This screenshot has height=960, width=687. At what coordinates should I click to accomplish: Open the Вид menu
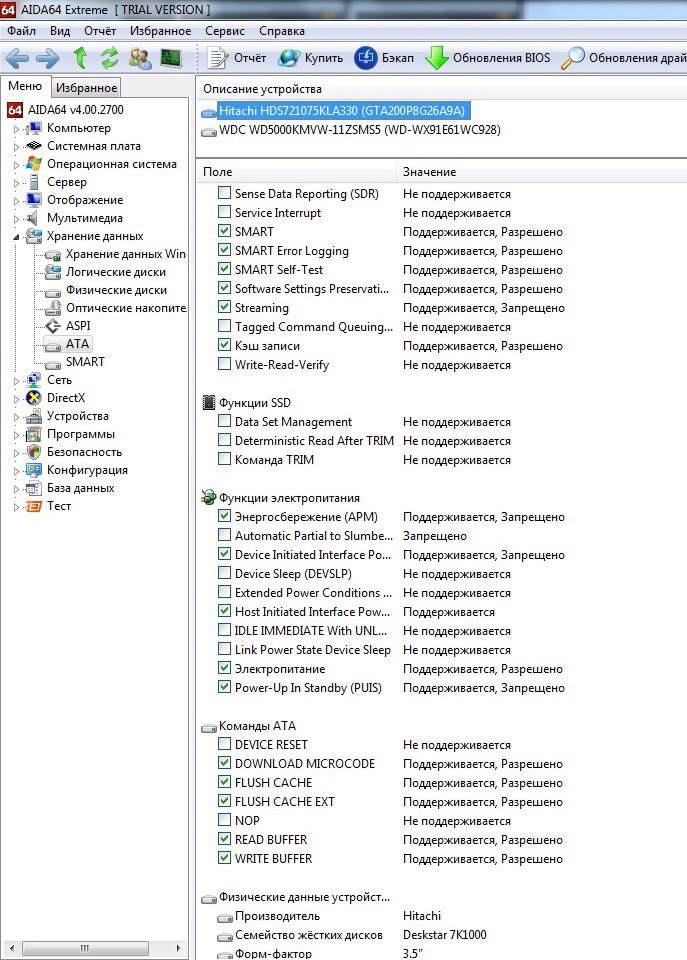(60, 31)
